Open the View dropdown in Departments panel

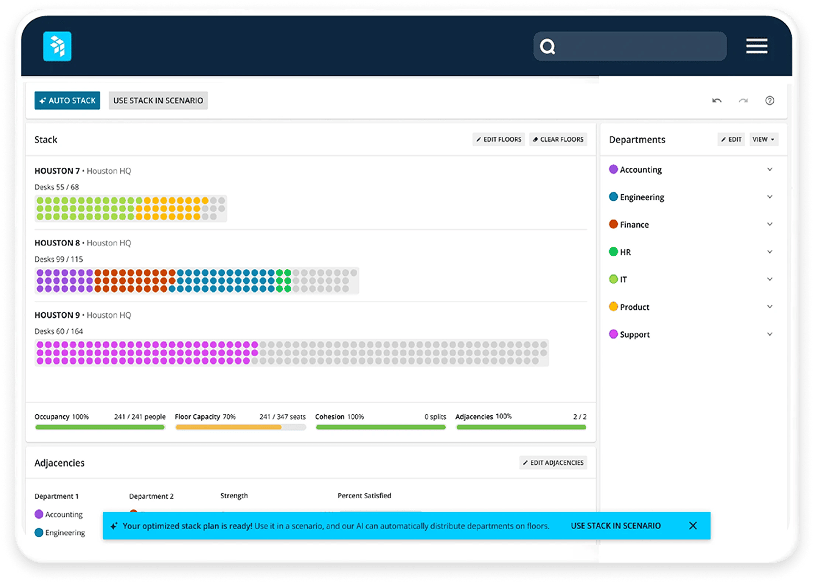click(x=763, y=139)
